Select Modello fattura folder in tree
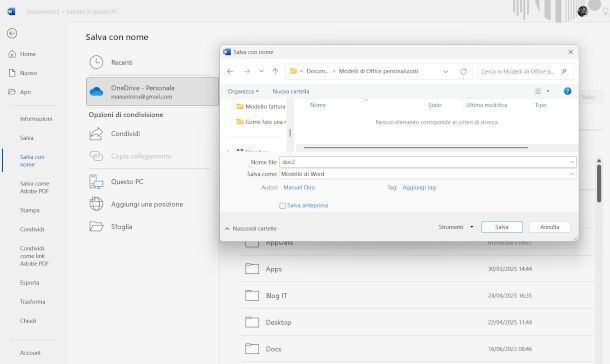This screenshot has height=364, width=610. point(261,106)
